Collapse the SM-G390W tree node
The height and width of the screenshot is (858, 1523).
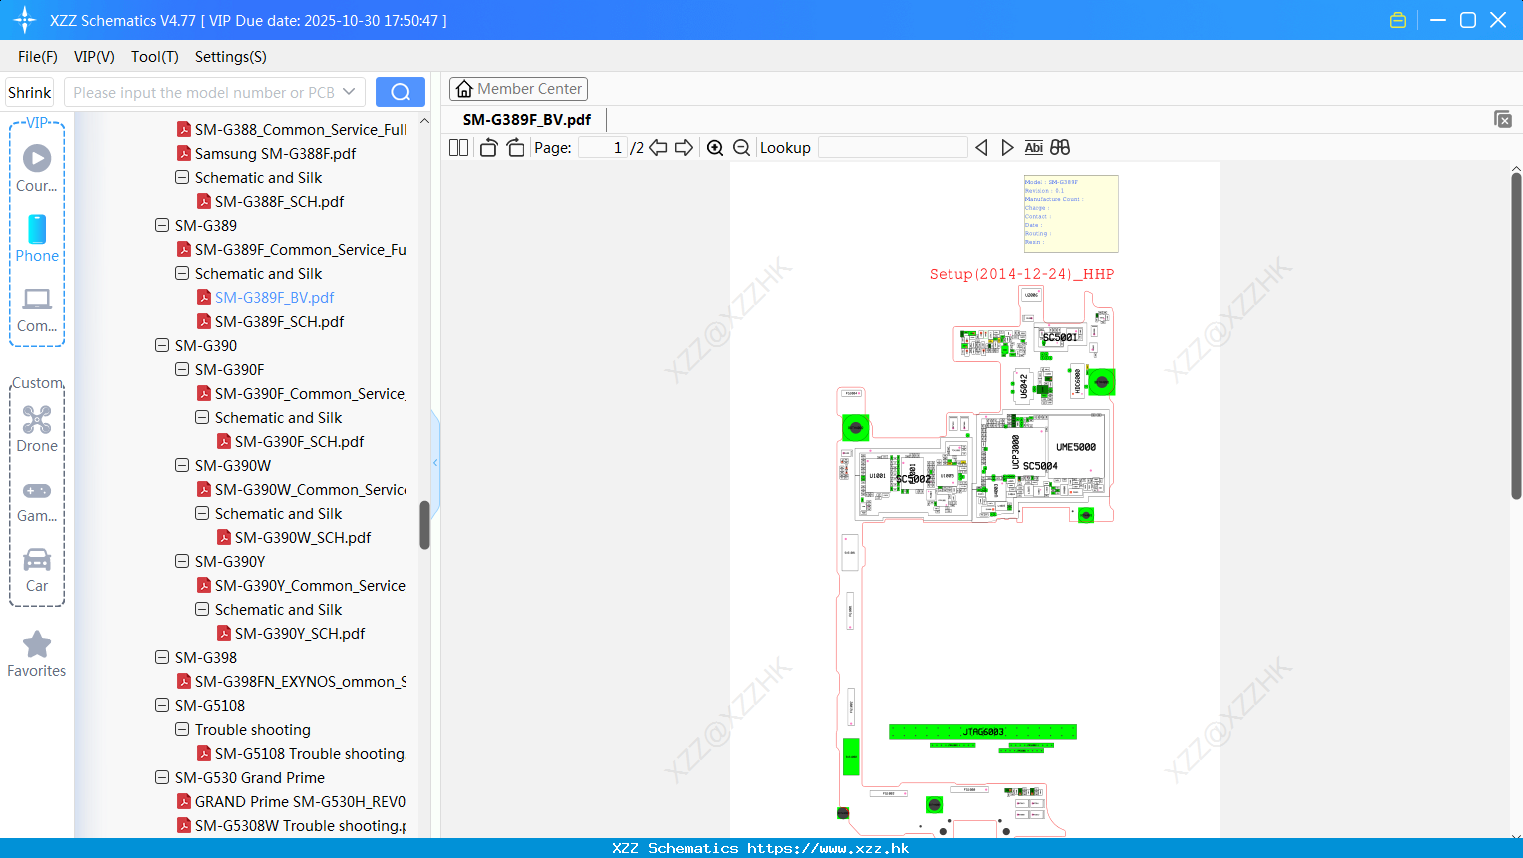(182, 465)
